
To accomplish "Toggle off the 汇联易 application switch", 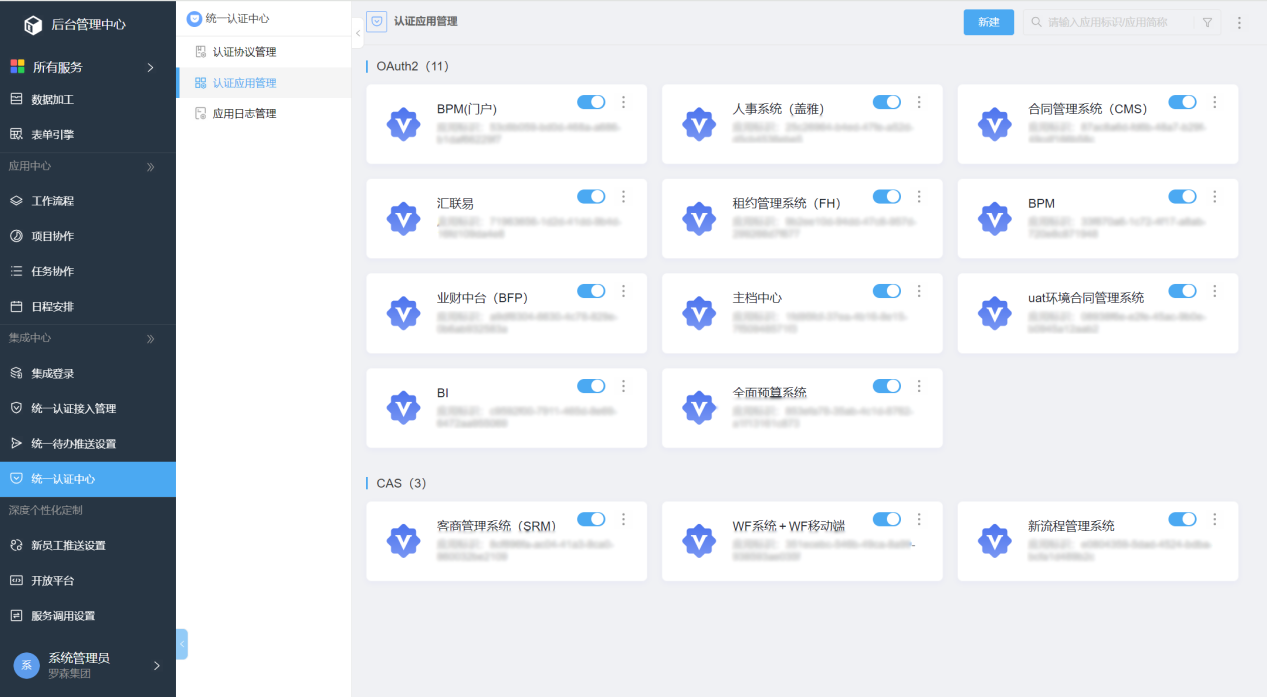I will 591,197.
